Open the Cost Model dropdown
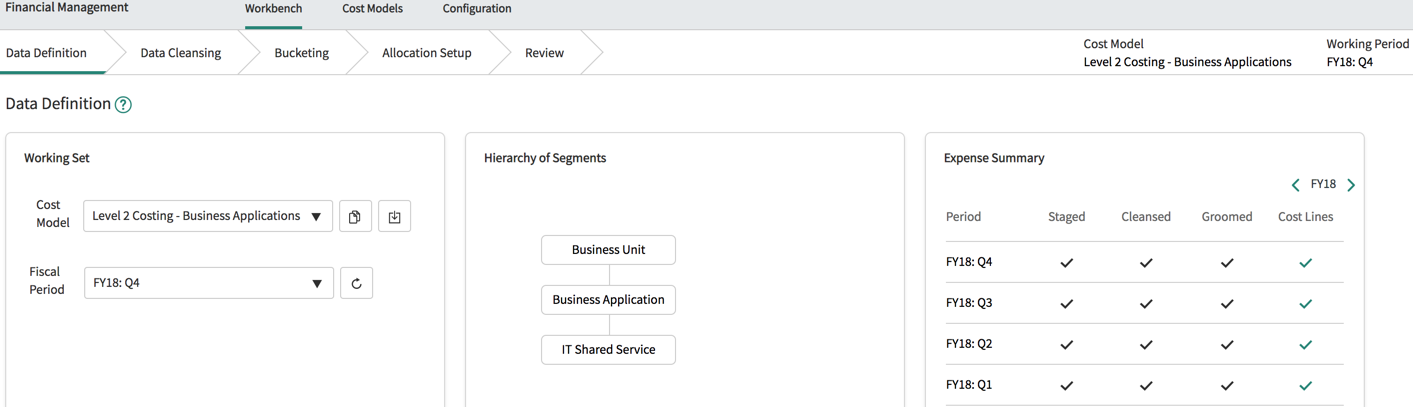The width and height of the screenshot is (1413, 407). tap(208, 216)
